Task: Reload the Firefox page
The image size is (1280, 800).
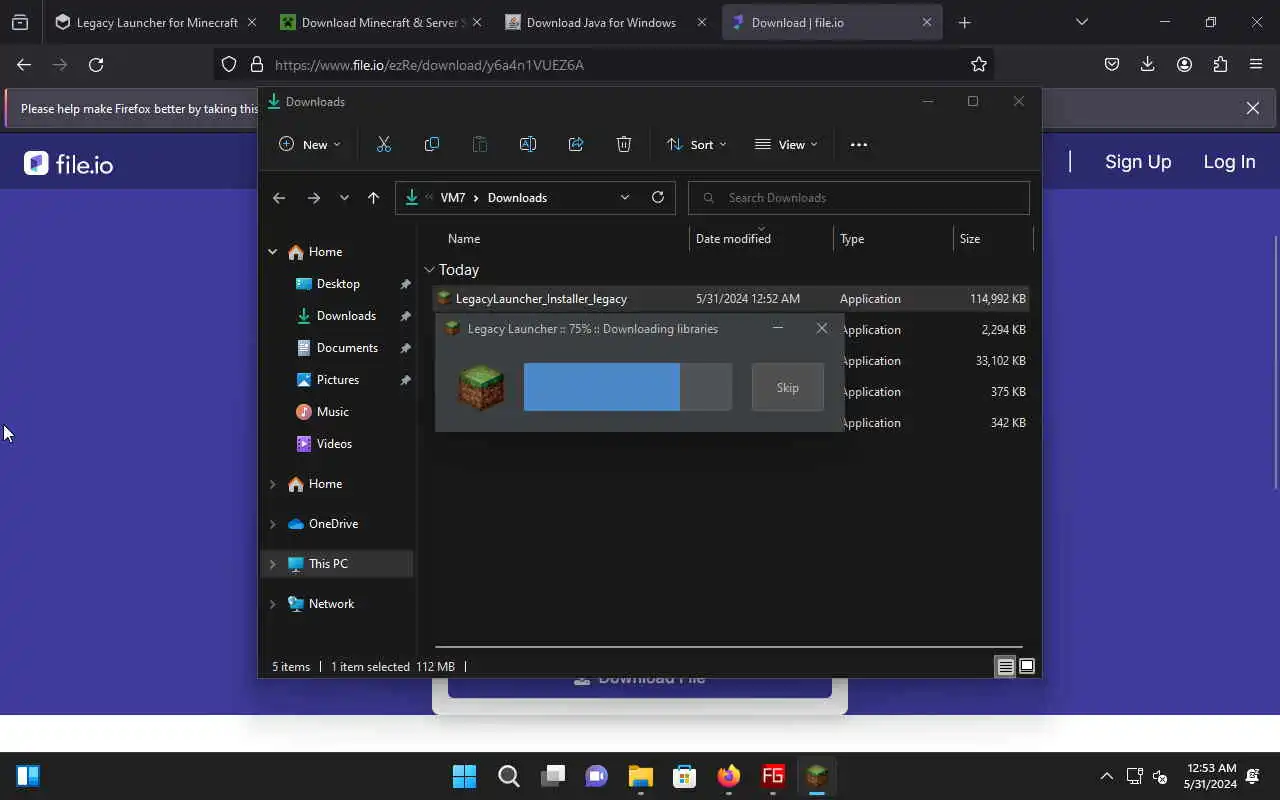Action: coord(96,64)
